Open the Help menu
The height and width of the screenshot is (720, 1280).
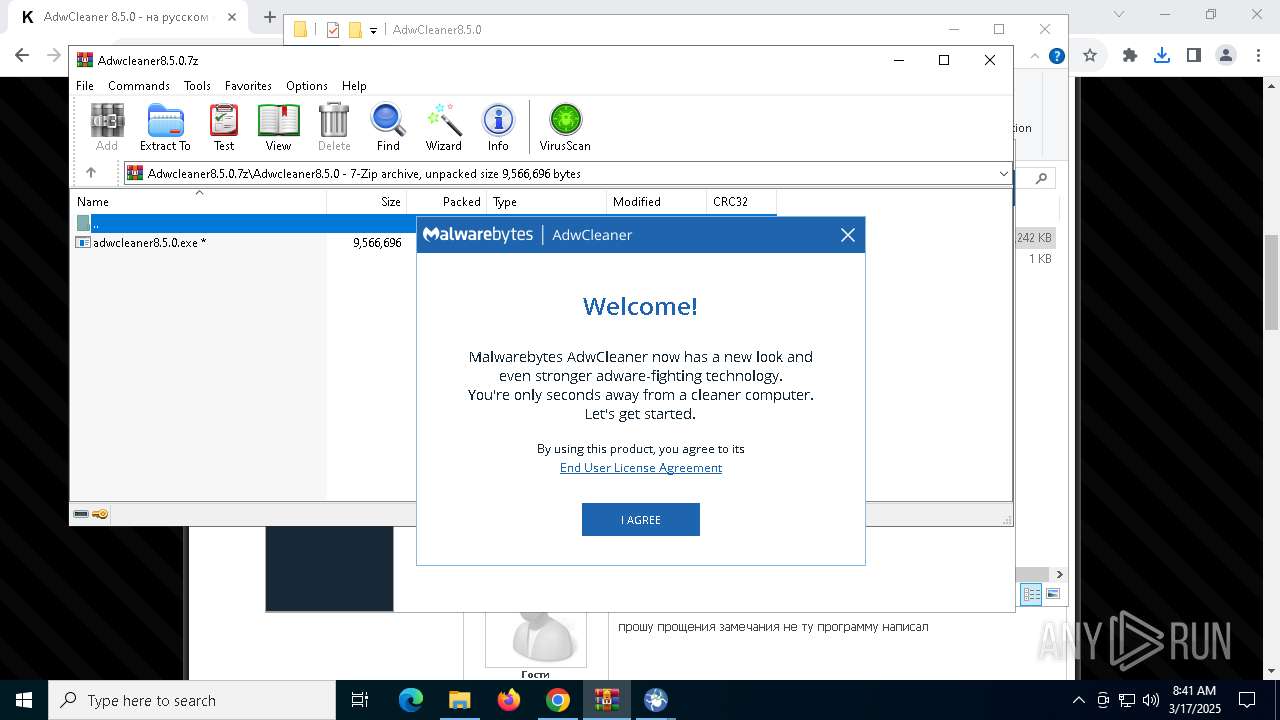tap(354, 86)
